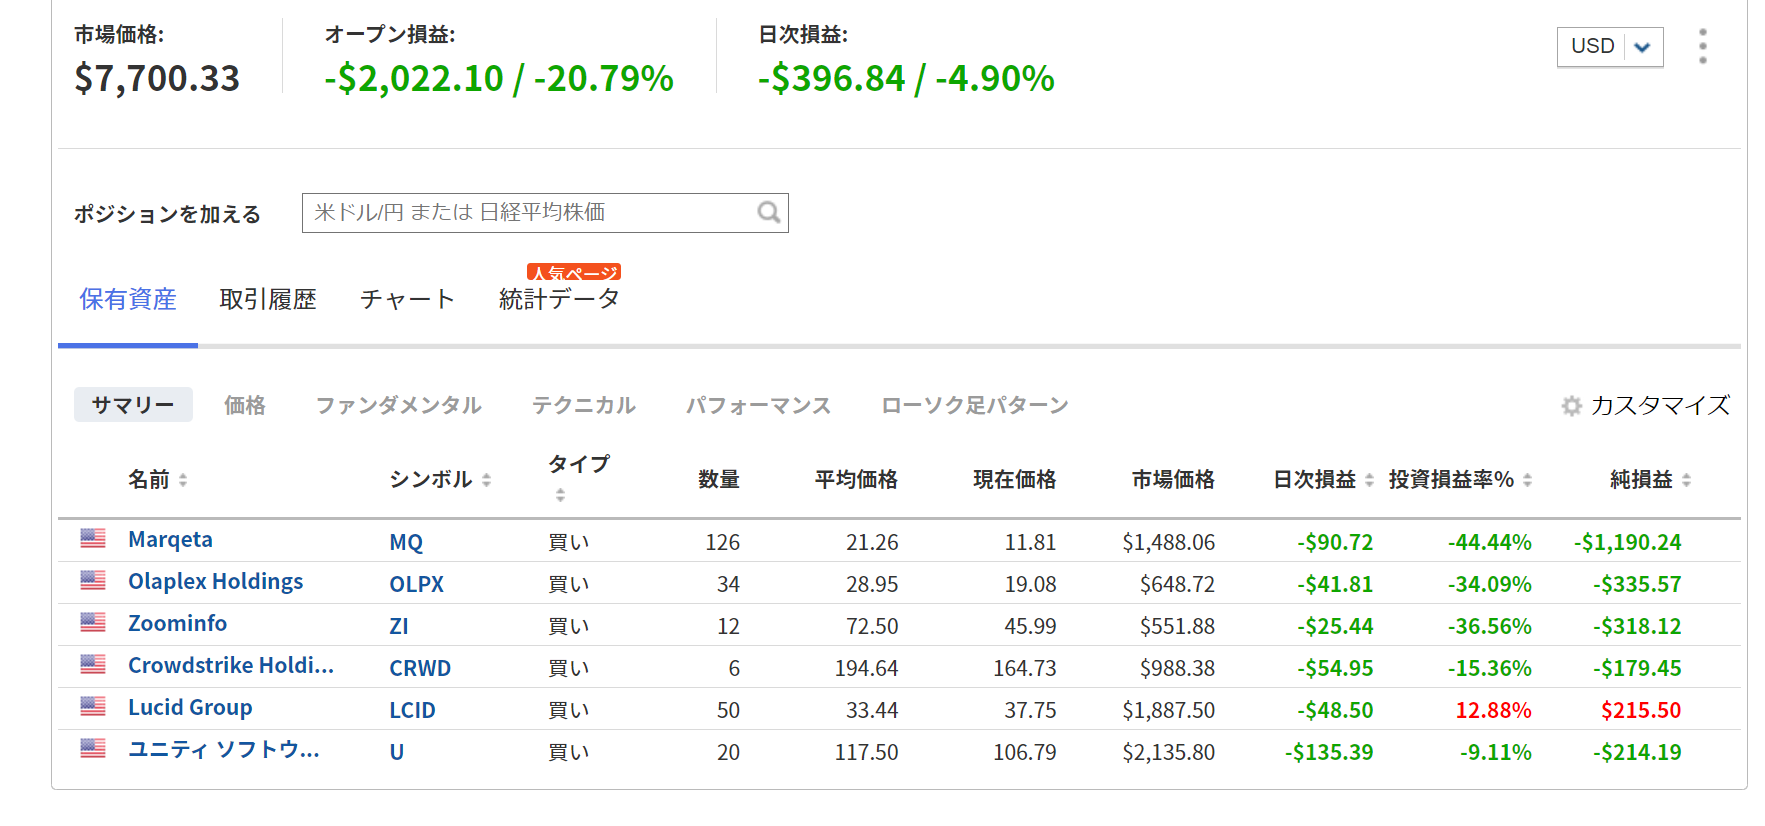Click the -$318.12 net loss cell
Viewport: 1765px width, 826px height.
1637,626
